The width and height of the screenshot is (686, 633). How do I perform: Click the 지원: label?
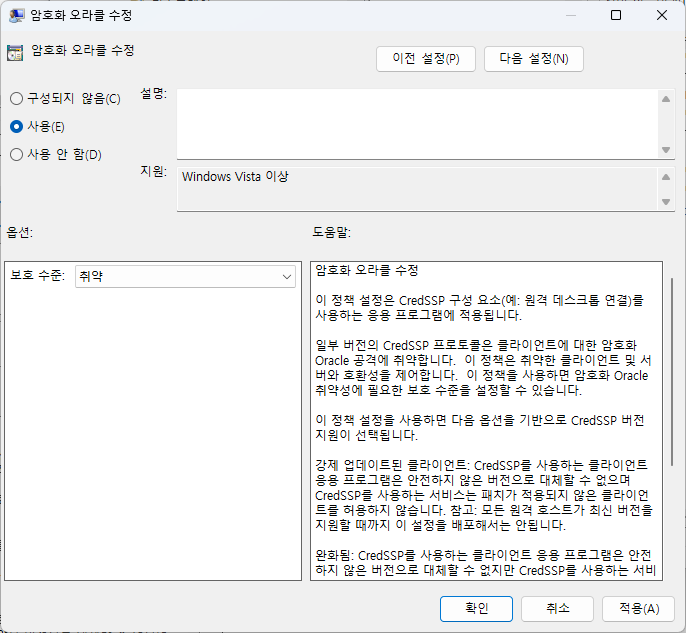[x=154, y=171]
